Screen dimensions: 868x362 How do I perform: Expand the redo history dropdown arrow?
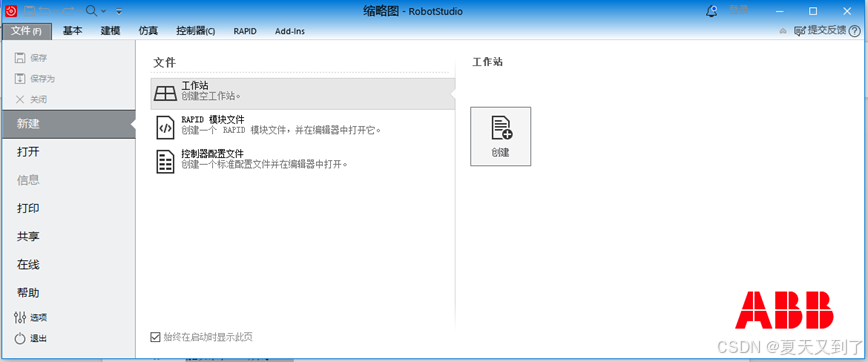pos(80,11)
